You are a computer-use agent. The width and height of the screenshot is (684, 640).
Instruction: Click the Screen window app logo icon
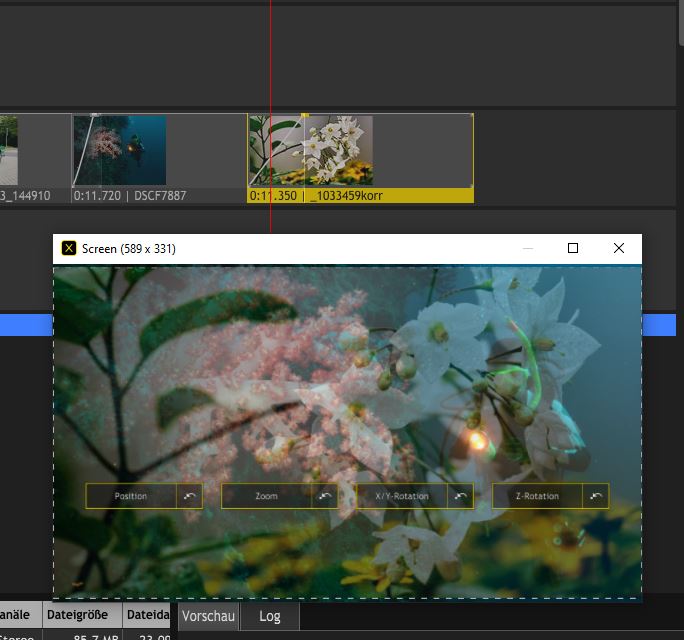pos(69,249)
